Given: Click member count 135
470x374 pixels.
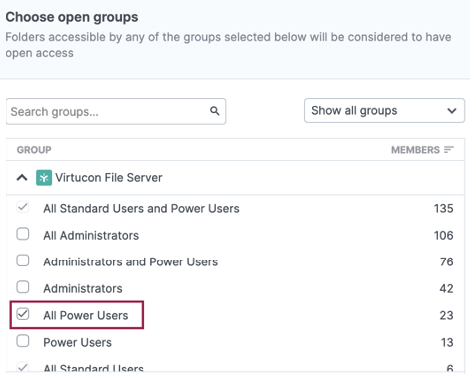Looking at the screenshot, I should [x=443, y=209].
